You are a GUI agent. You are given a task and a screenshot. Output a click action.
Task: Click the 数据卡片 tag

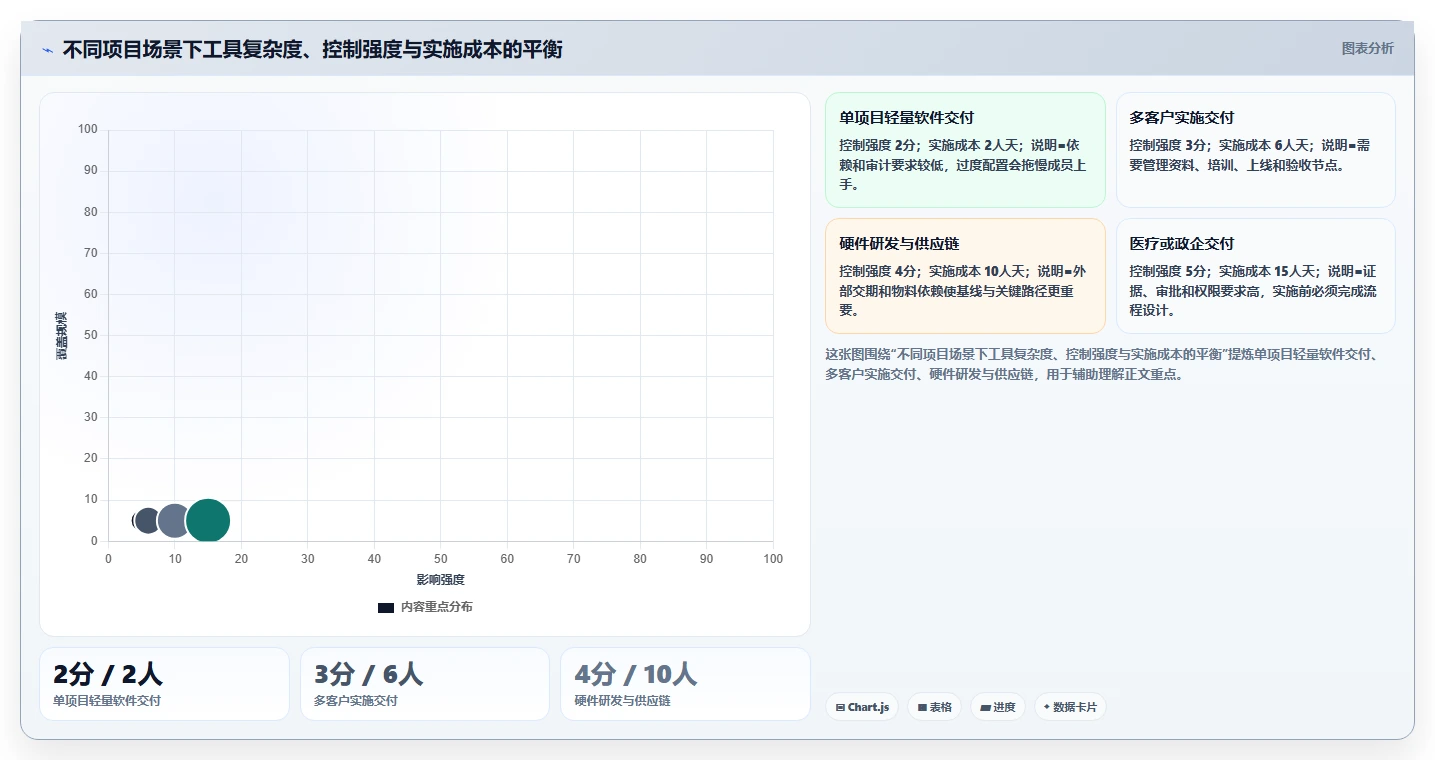tap(1070, 707)
